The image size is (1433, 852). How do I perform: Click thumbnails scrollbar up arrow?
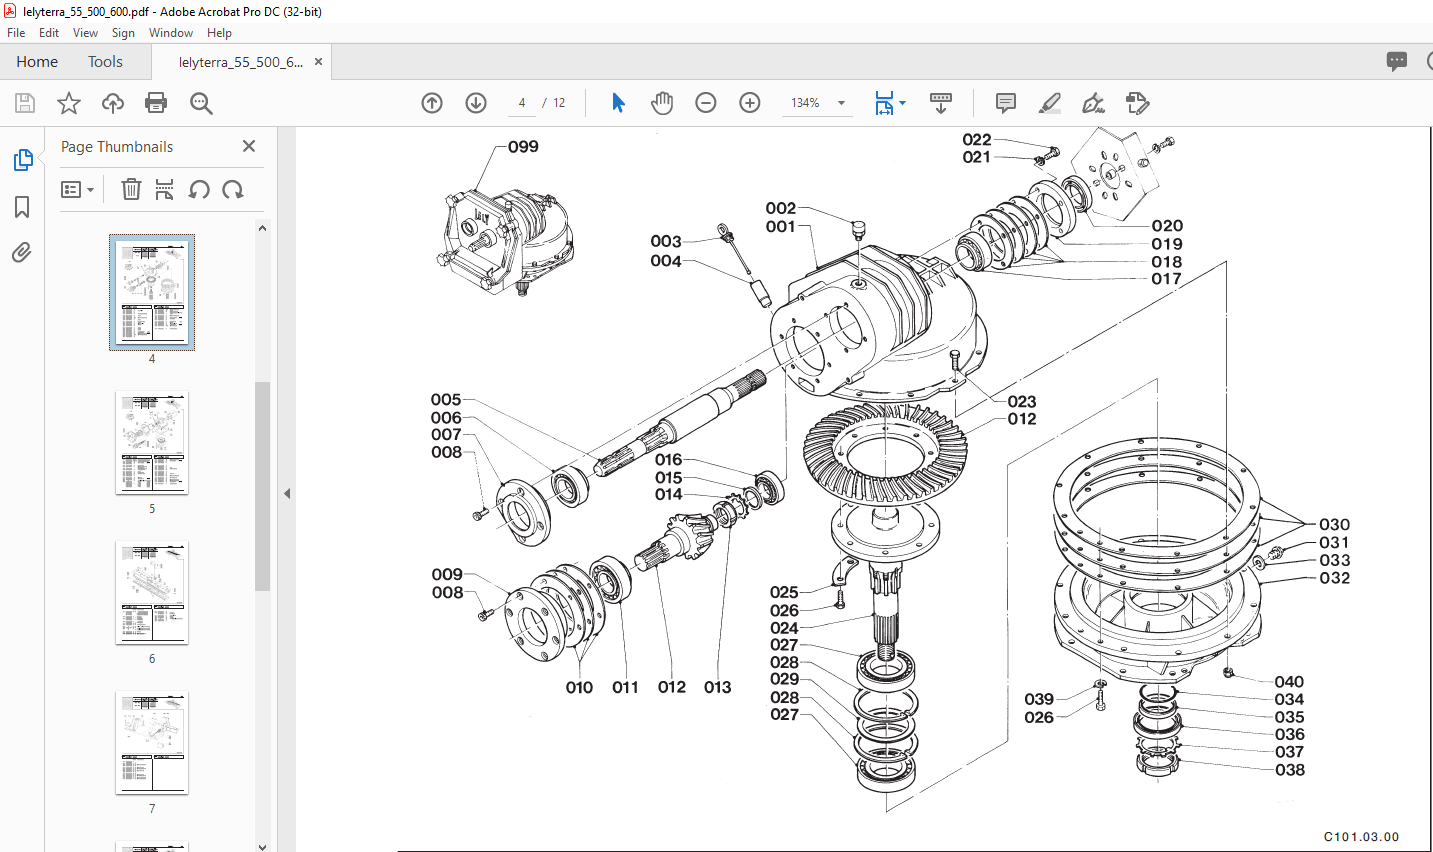[x=263, y=228]
